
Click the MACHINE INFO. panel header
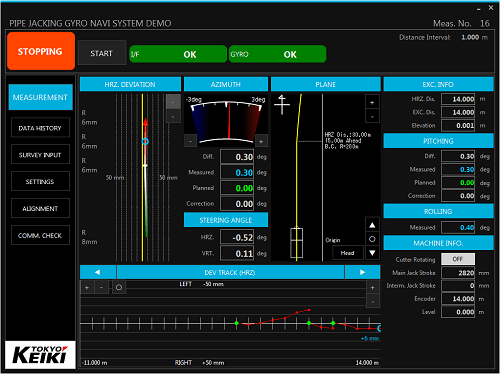(x=438, y=243)
